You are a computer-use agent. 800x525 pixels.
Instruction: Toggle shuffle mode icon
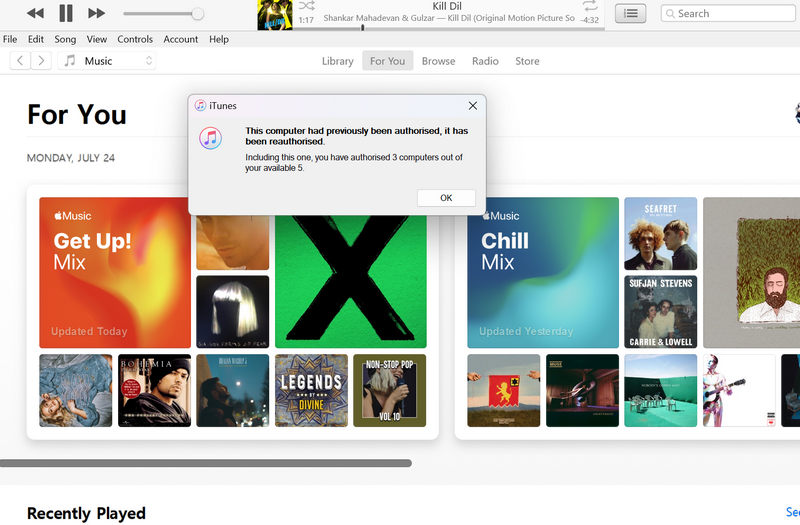pos(307,7)
